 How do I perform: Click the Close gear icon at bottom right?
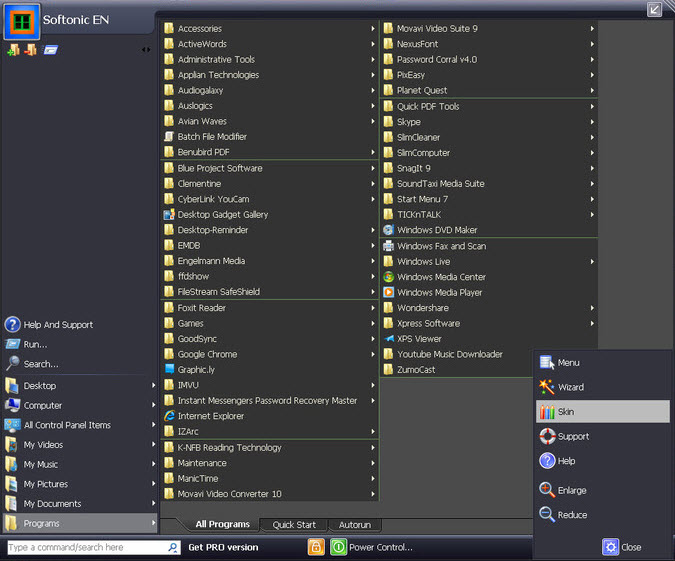pos(610,547)
